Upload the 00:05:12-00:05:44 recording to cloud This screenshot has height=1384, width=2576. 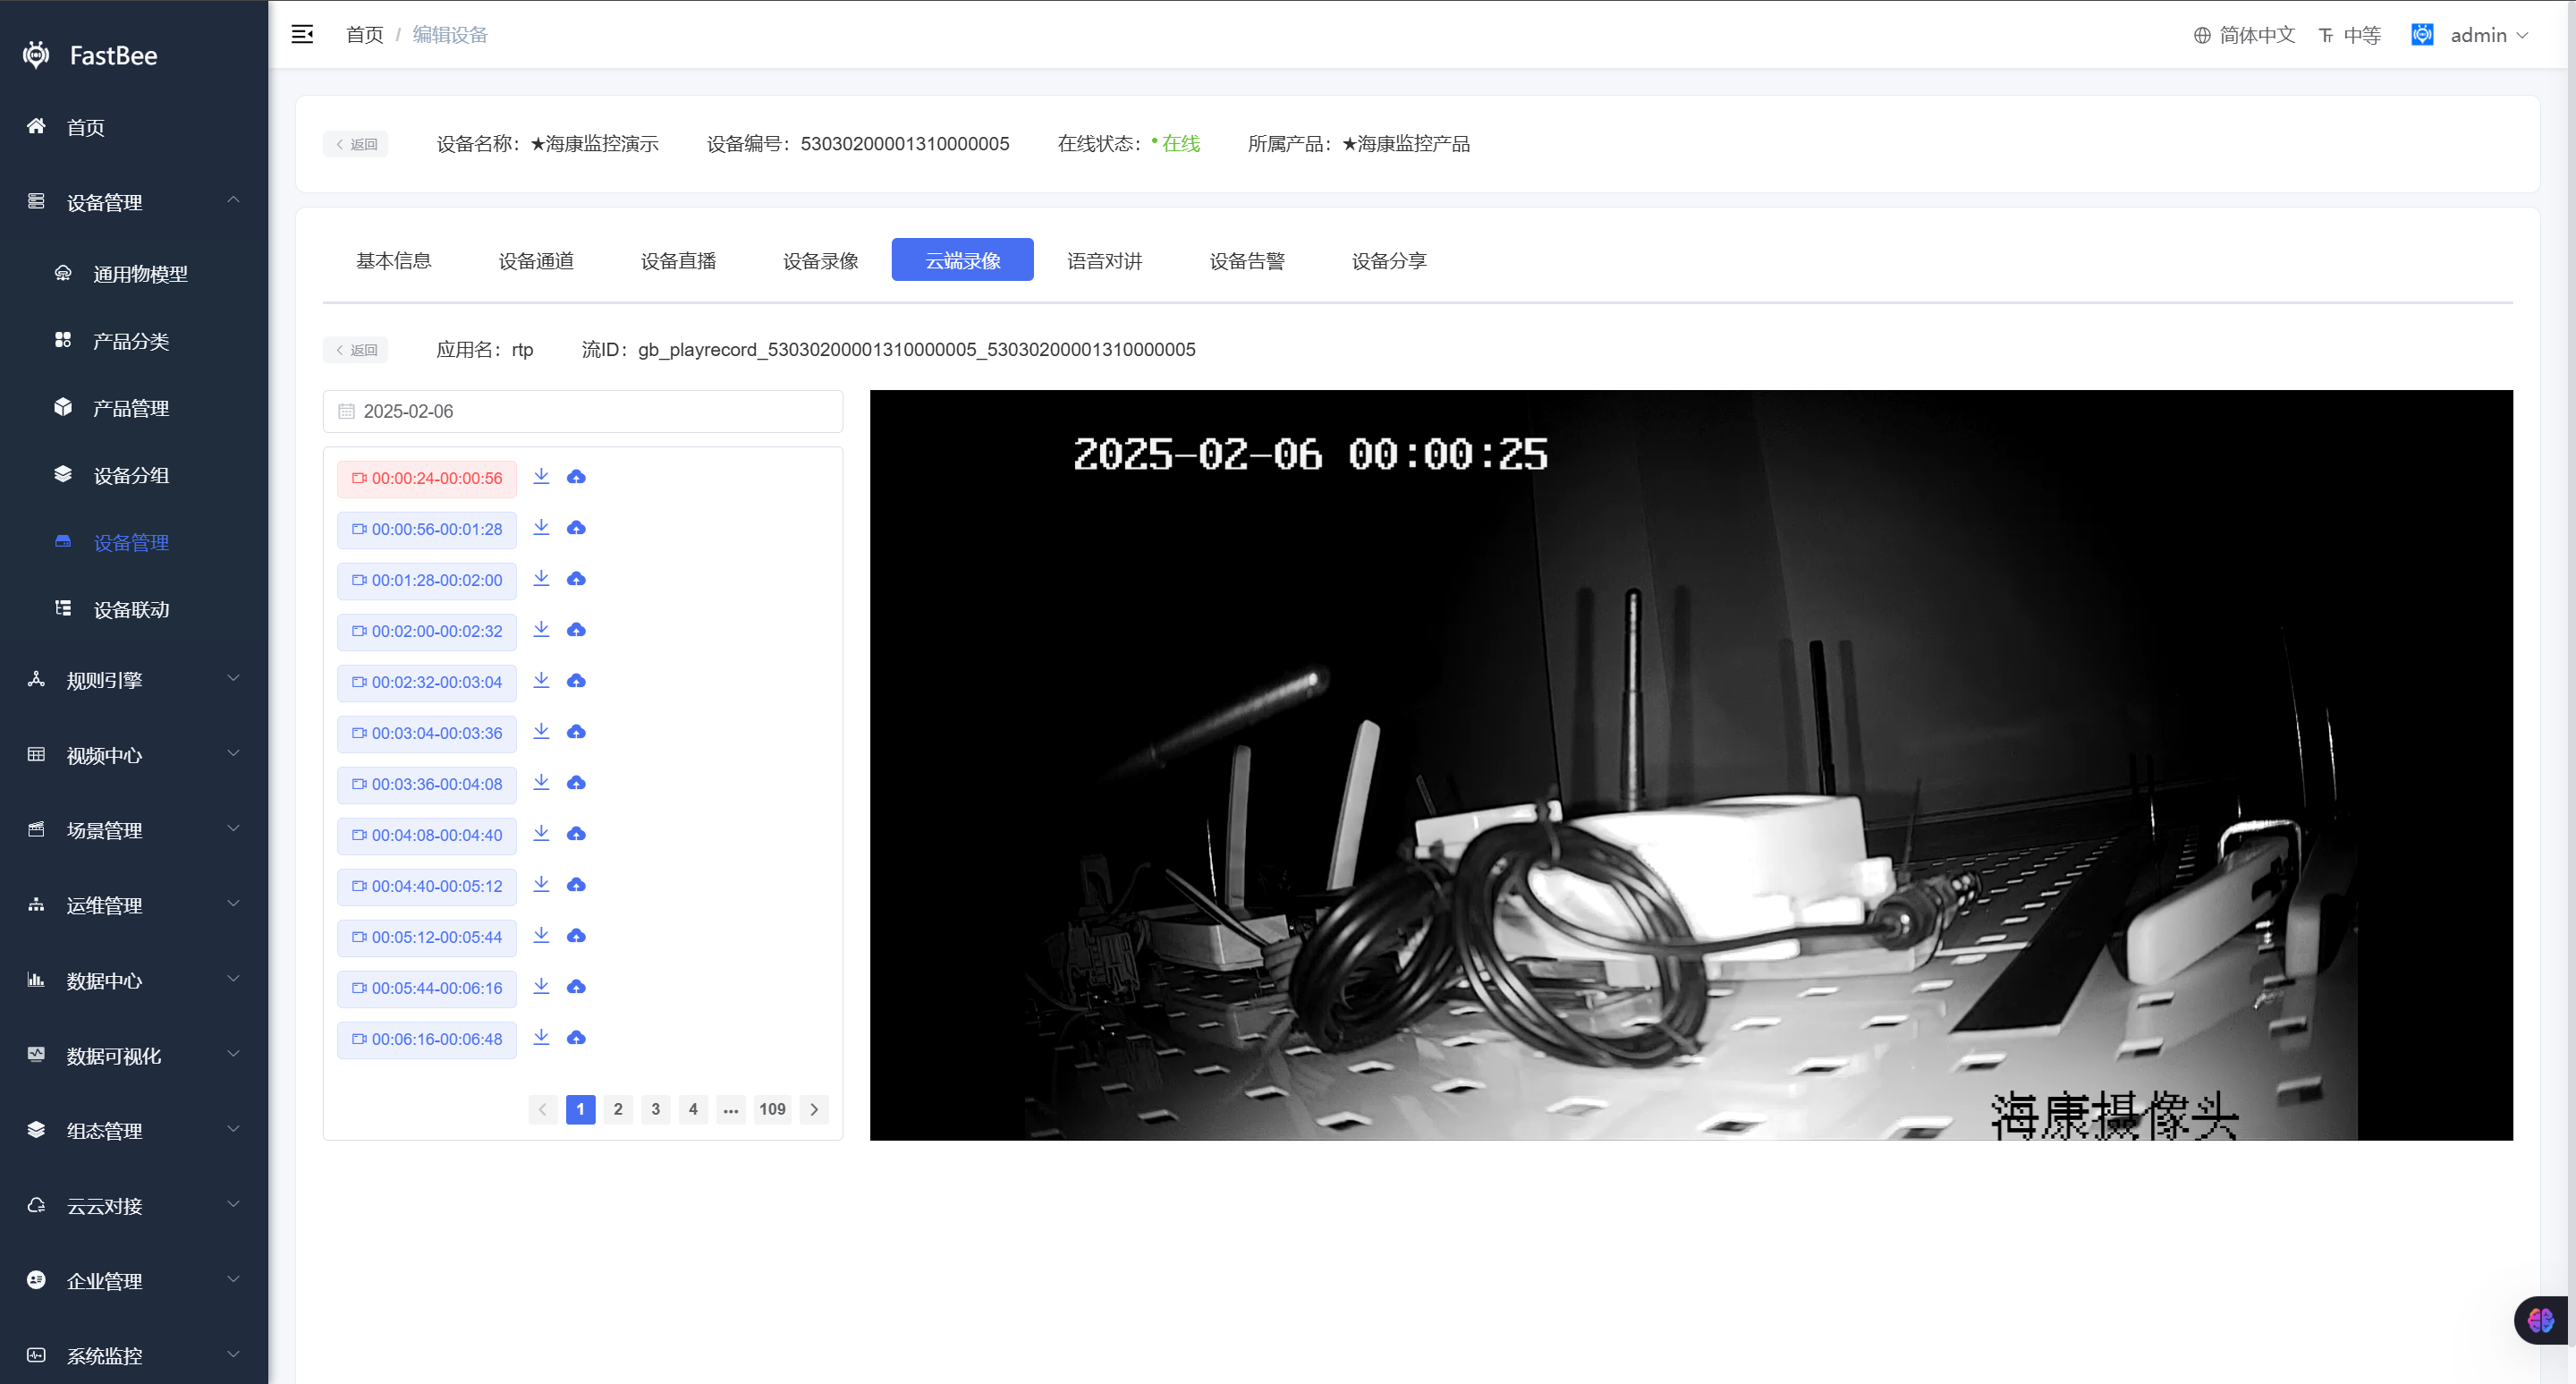pos(576,936)
